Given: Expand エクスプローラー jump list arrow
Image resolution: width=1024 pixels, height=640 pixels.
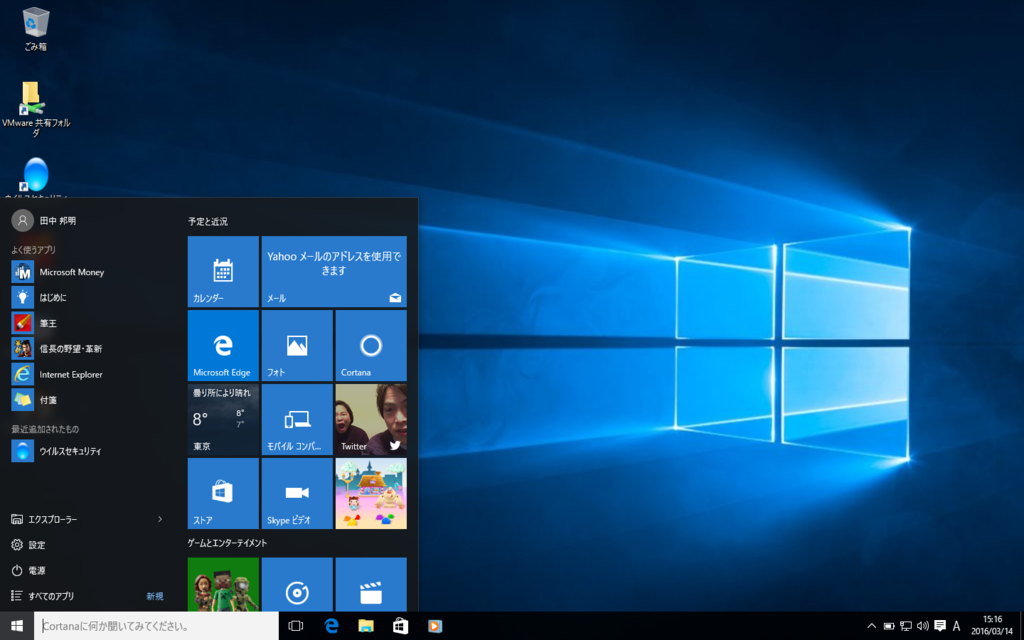Looking at the screenshot, I should pyautogui.click(x=160, y=519).
